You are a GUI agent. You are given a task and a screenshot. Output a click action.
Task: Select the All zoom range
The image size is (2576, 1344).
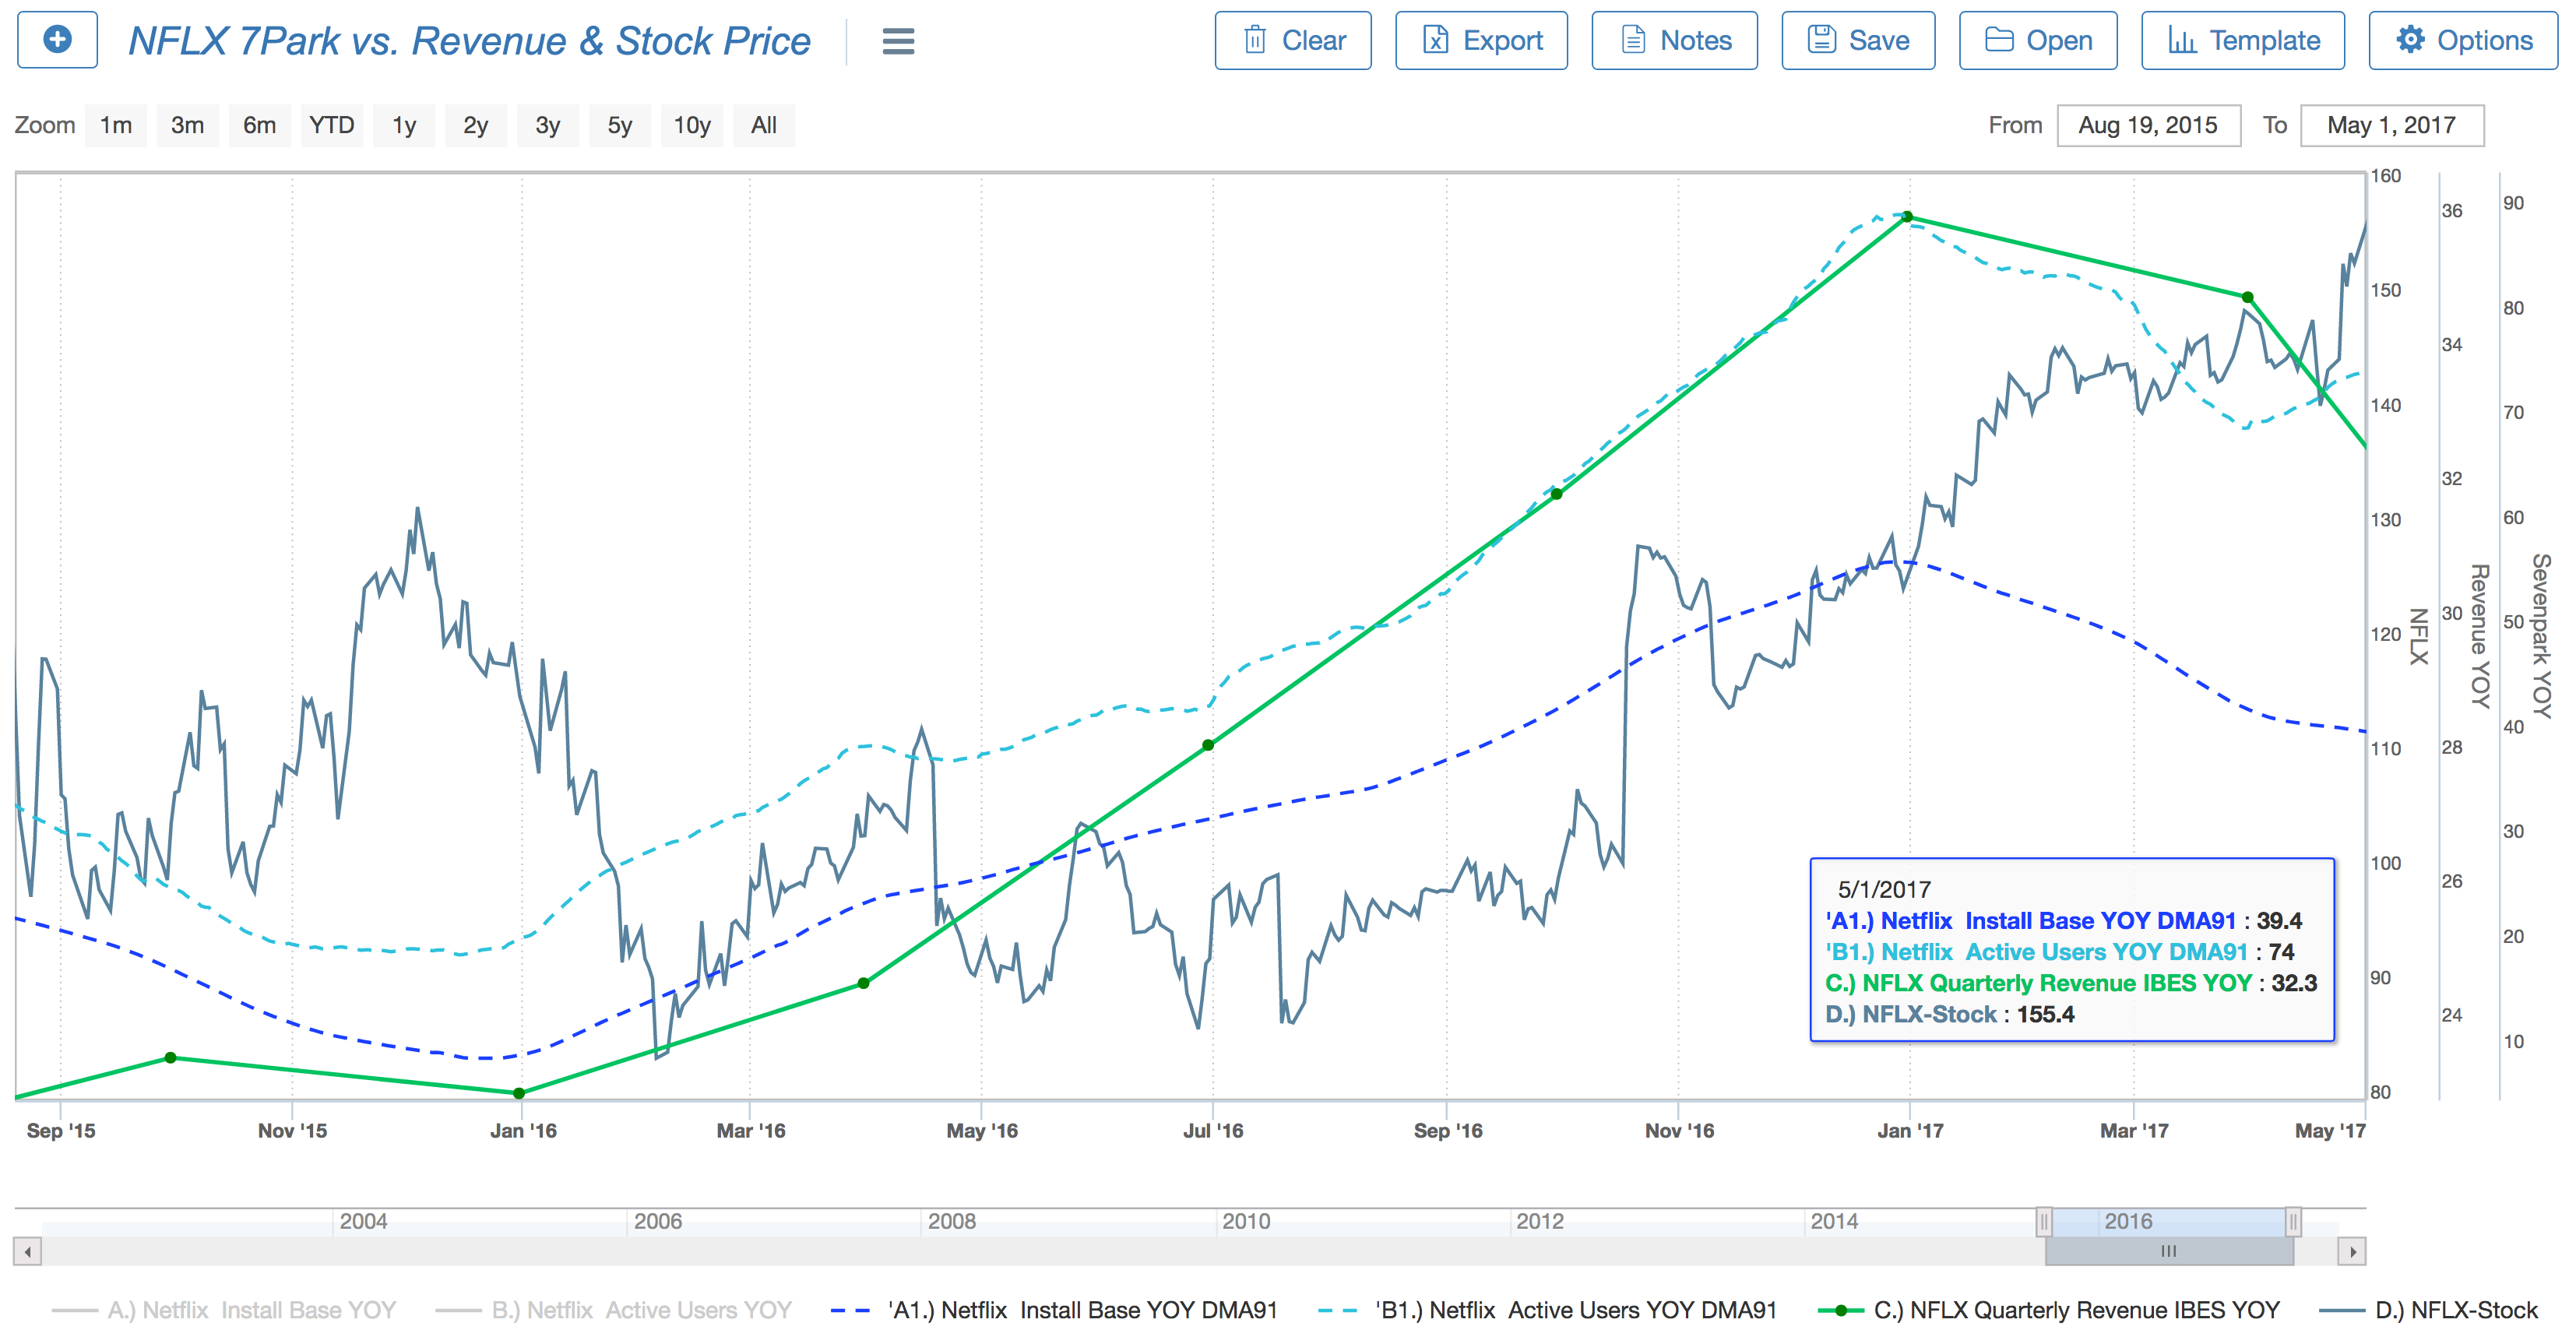(x=764, y=125)
